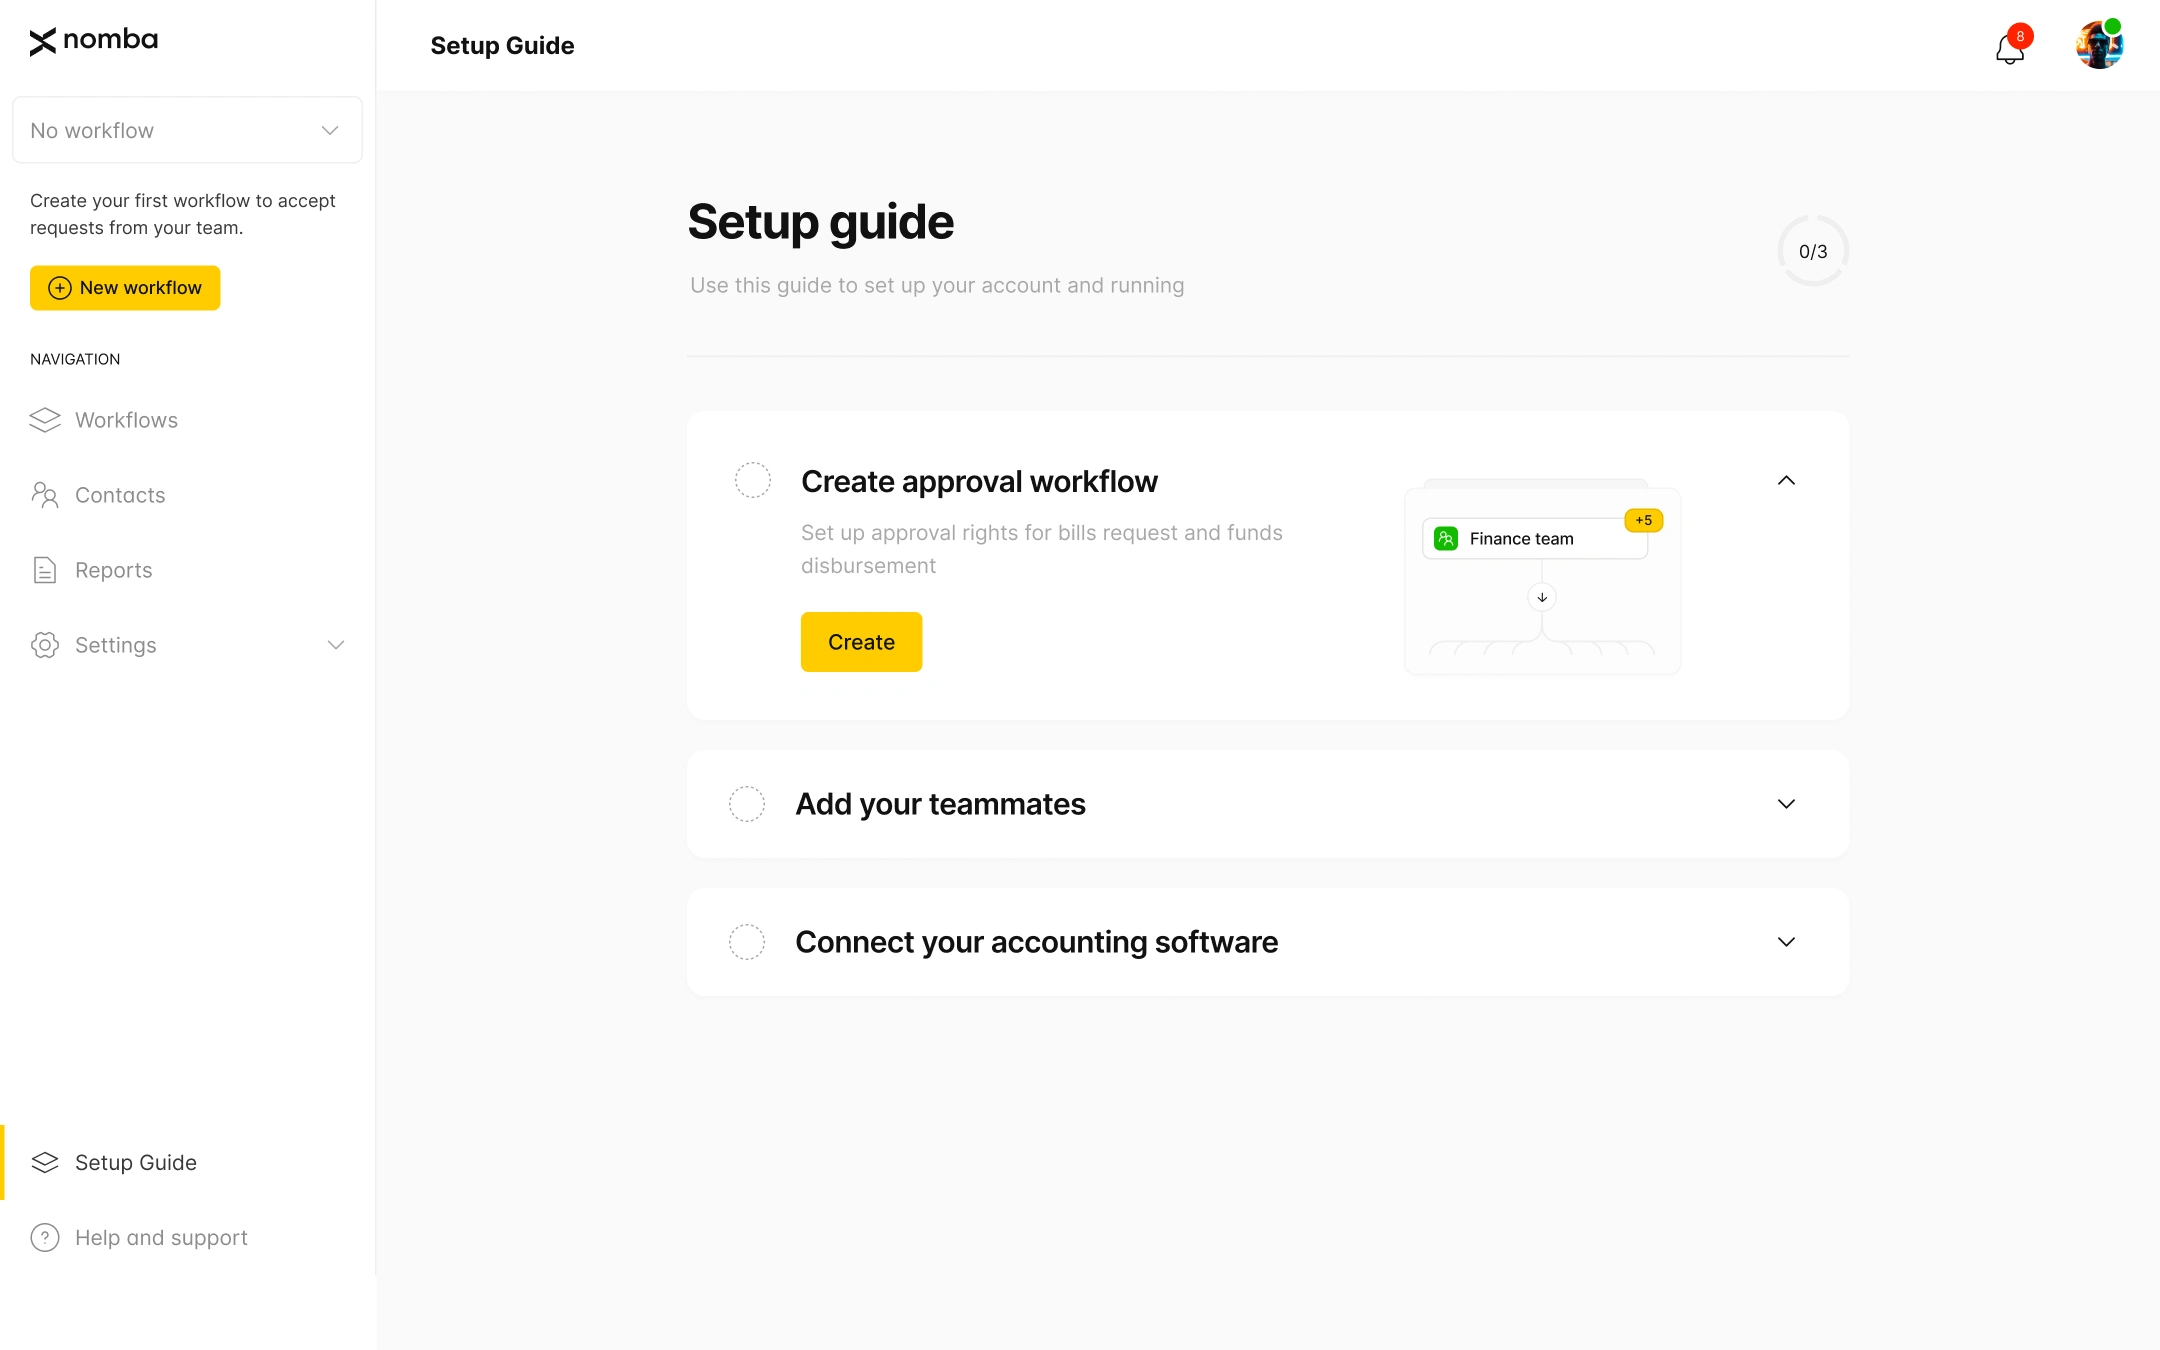Open Reports via its document icon

click(x=45, y=569)
